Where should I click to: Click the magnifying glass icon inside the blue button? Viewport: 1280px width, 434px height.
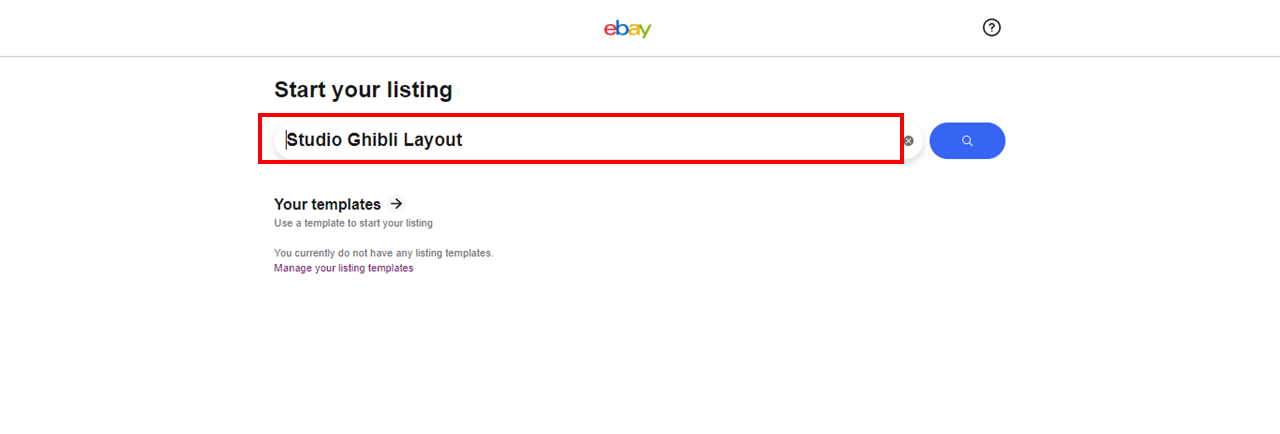pyautogui.click(x=967, y=141)
